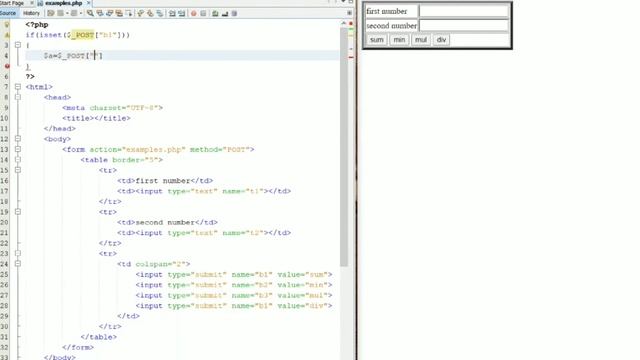Focus the second number text field
Image resolution: width=640 pixels, height=360 pixels.
tap(464, 26)
